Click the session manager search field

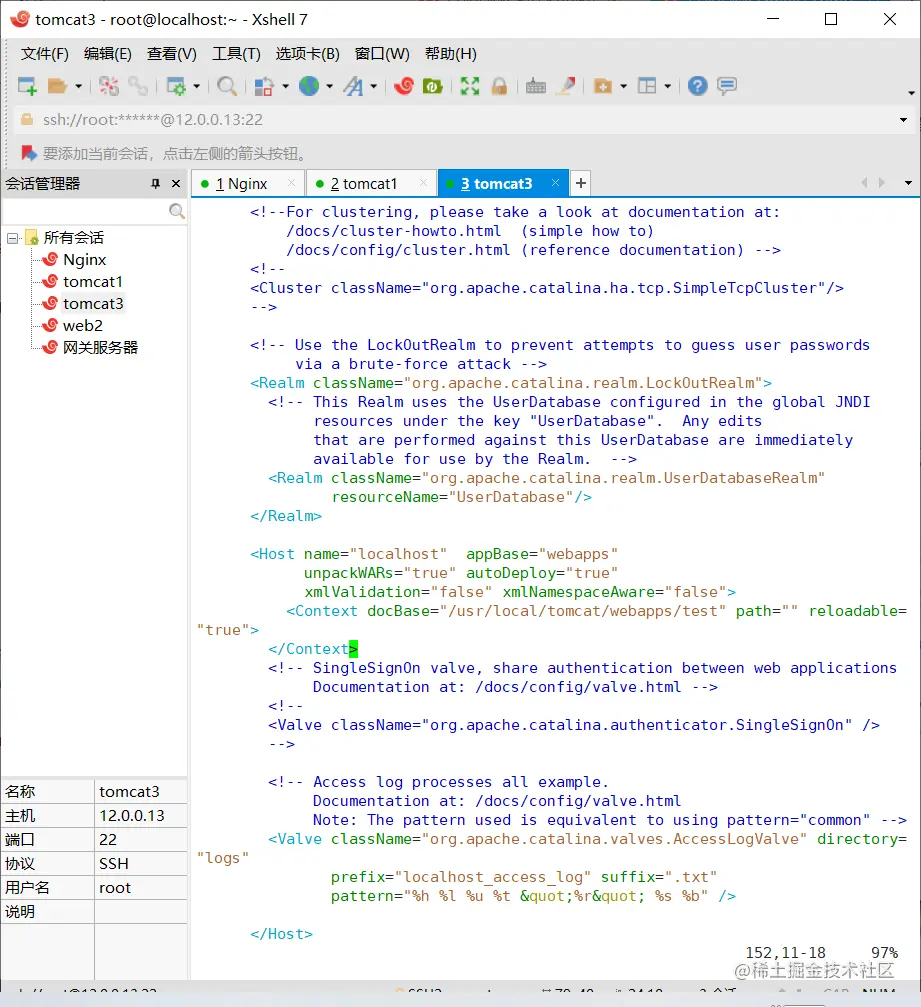click(x=85, y=211)
